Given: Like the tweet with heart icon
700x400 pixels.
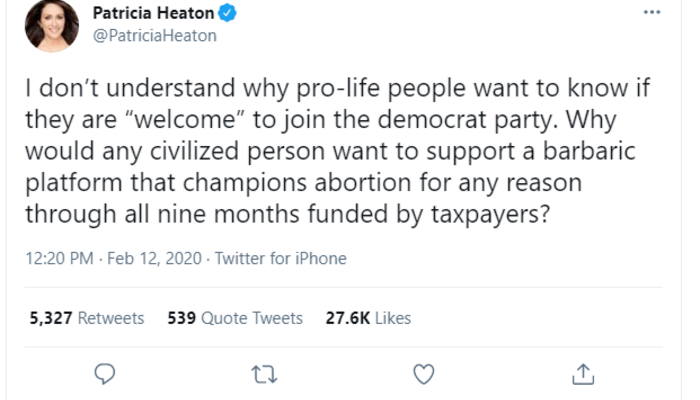Looking at the screenshot, I should coord(424,373).
